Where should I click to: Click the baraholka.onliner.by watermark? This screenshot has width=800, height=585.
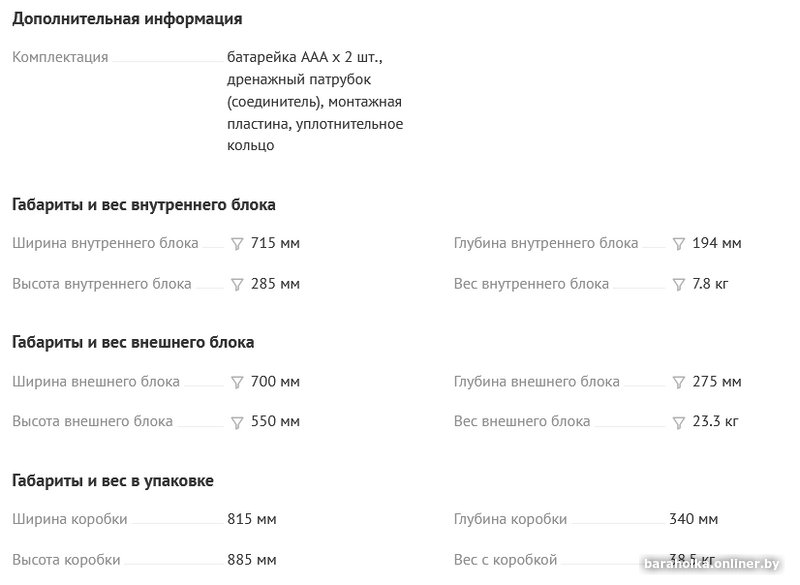[x=712, y=564]
